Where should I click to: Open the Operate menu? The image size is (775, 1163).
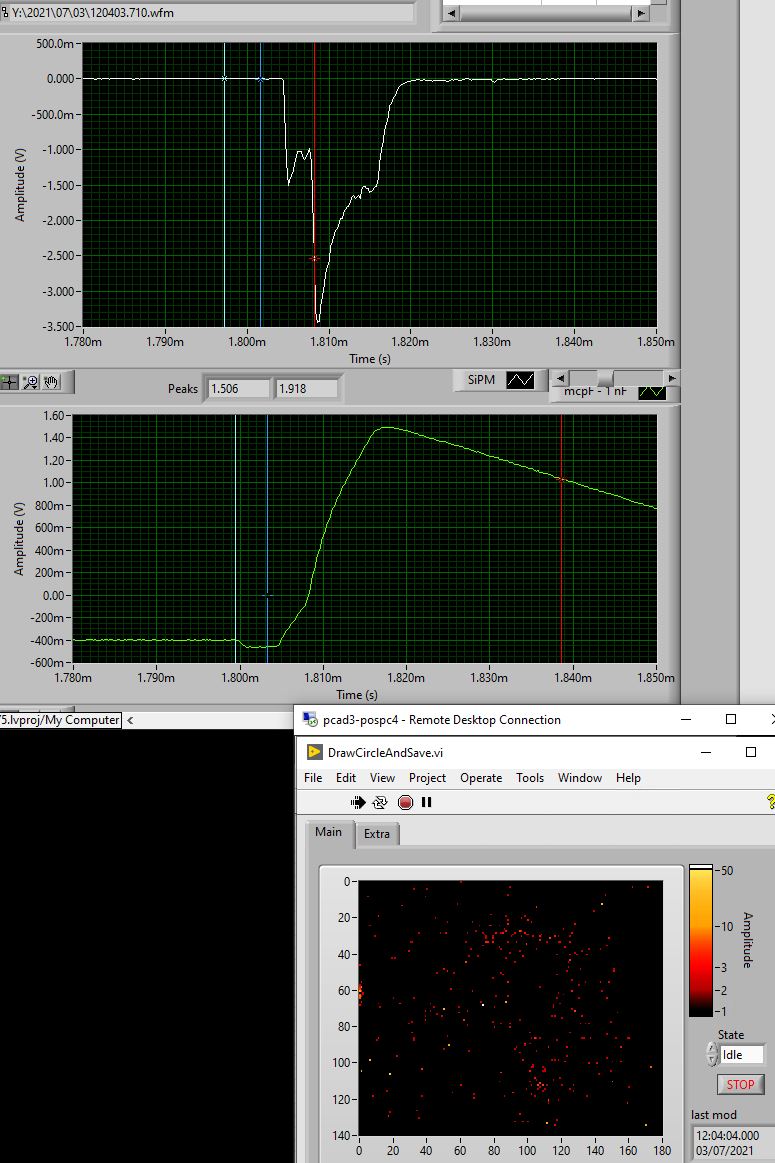(480, 778)
